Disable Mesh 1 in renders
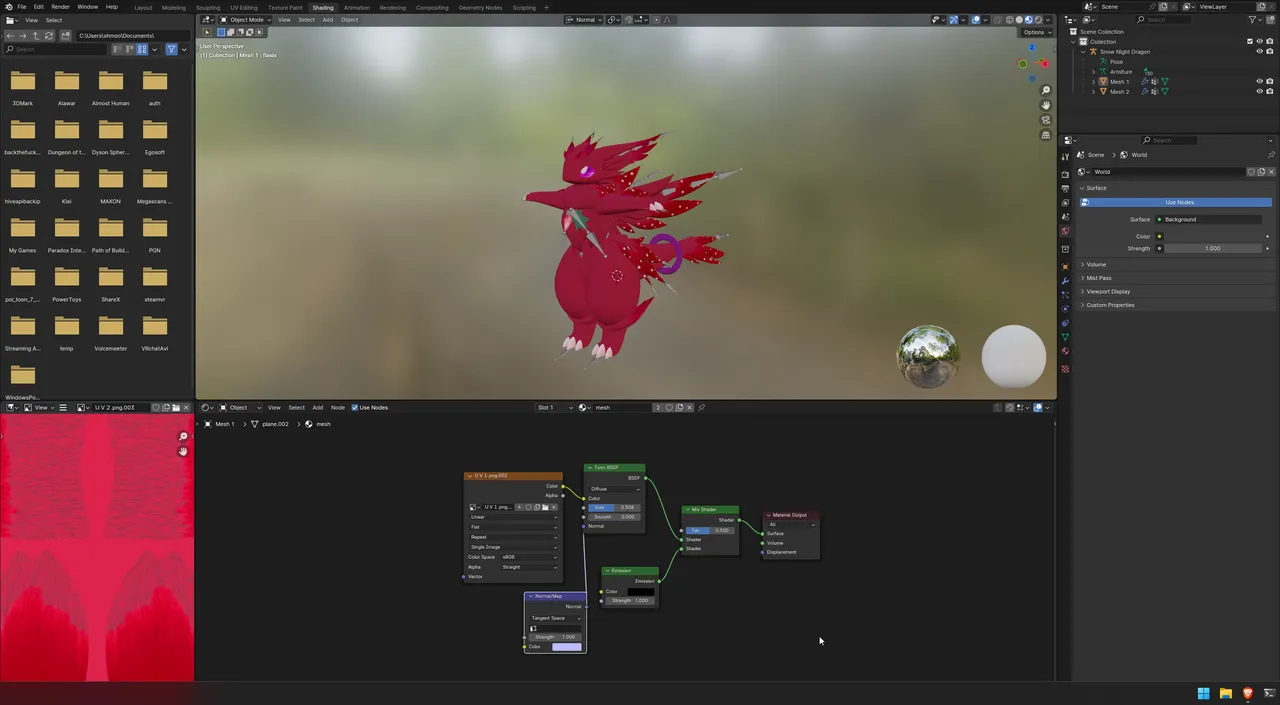The image size is (1280, 705). point(1269,82)
